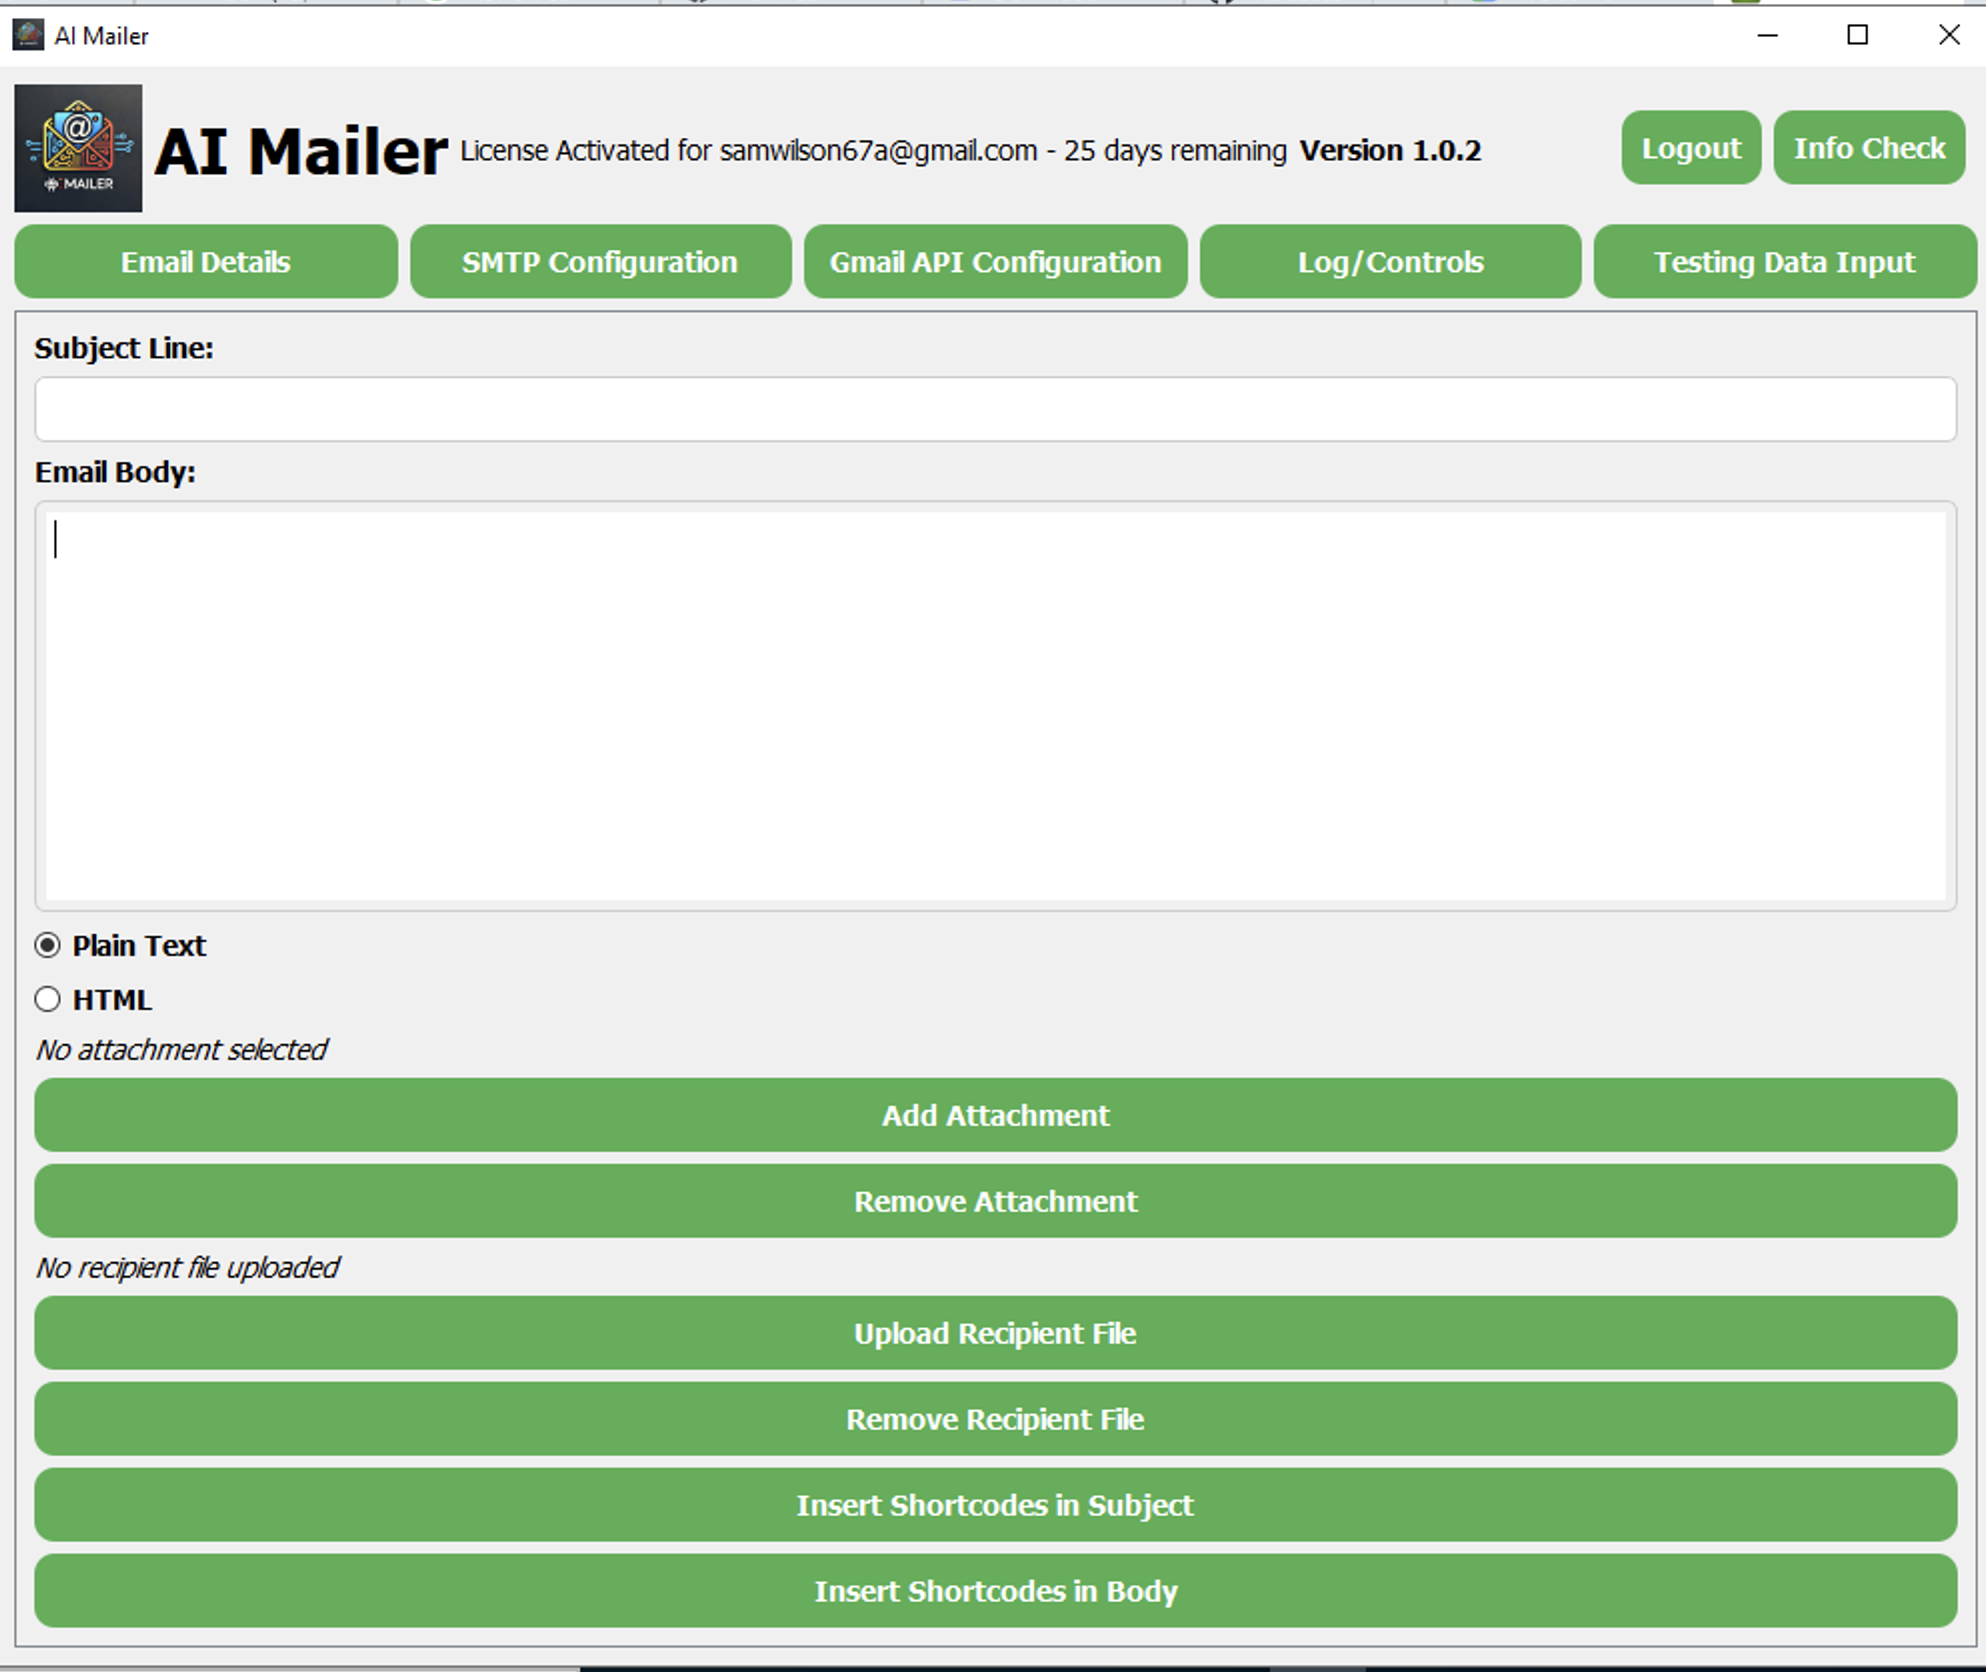The image size is (1986, 1672).
Task: Click the AI Mailer logo image
Action: click(78, 148)
